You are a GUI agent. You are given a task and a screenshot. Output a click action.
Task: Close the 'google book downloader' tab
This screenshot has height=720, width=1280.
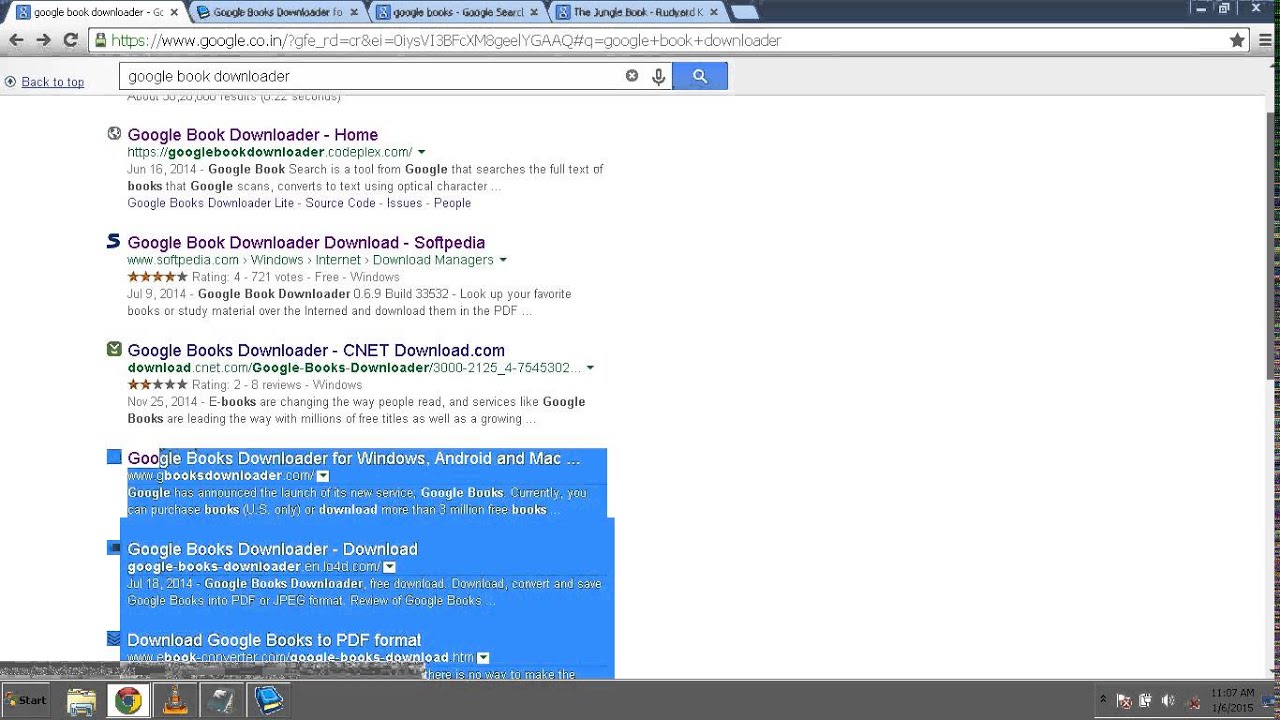tap(174, 13)
